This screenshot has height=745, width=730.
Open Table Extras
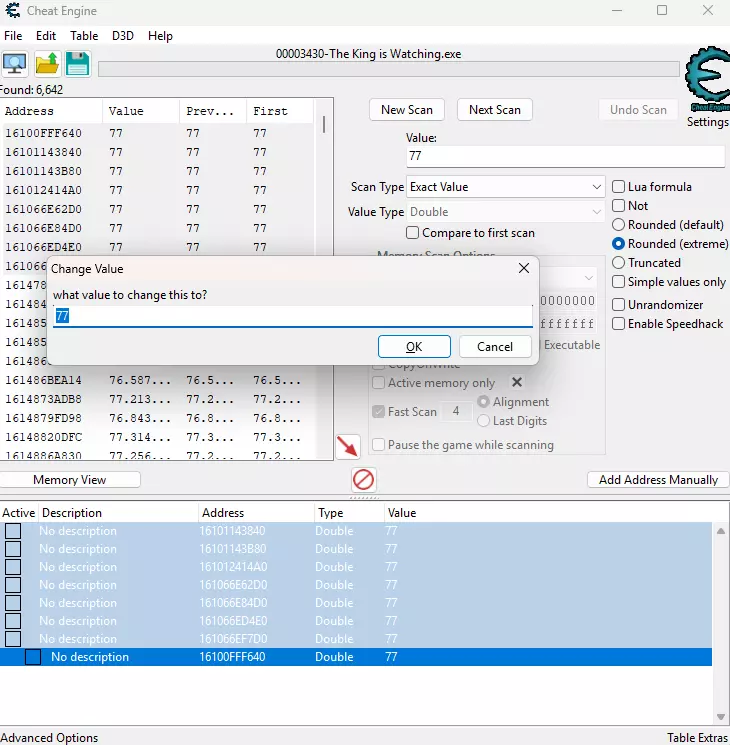pyautogui.click(x=698, y=737)
